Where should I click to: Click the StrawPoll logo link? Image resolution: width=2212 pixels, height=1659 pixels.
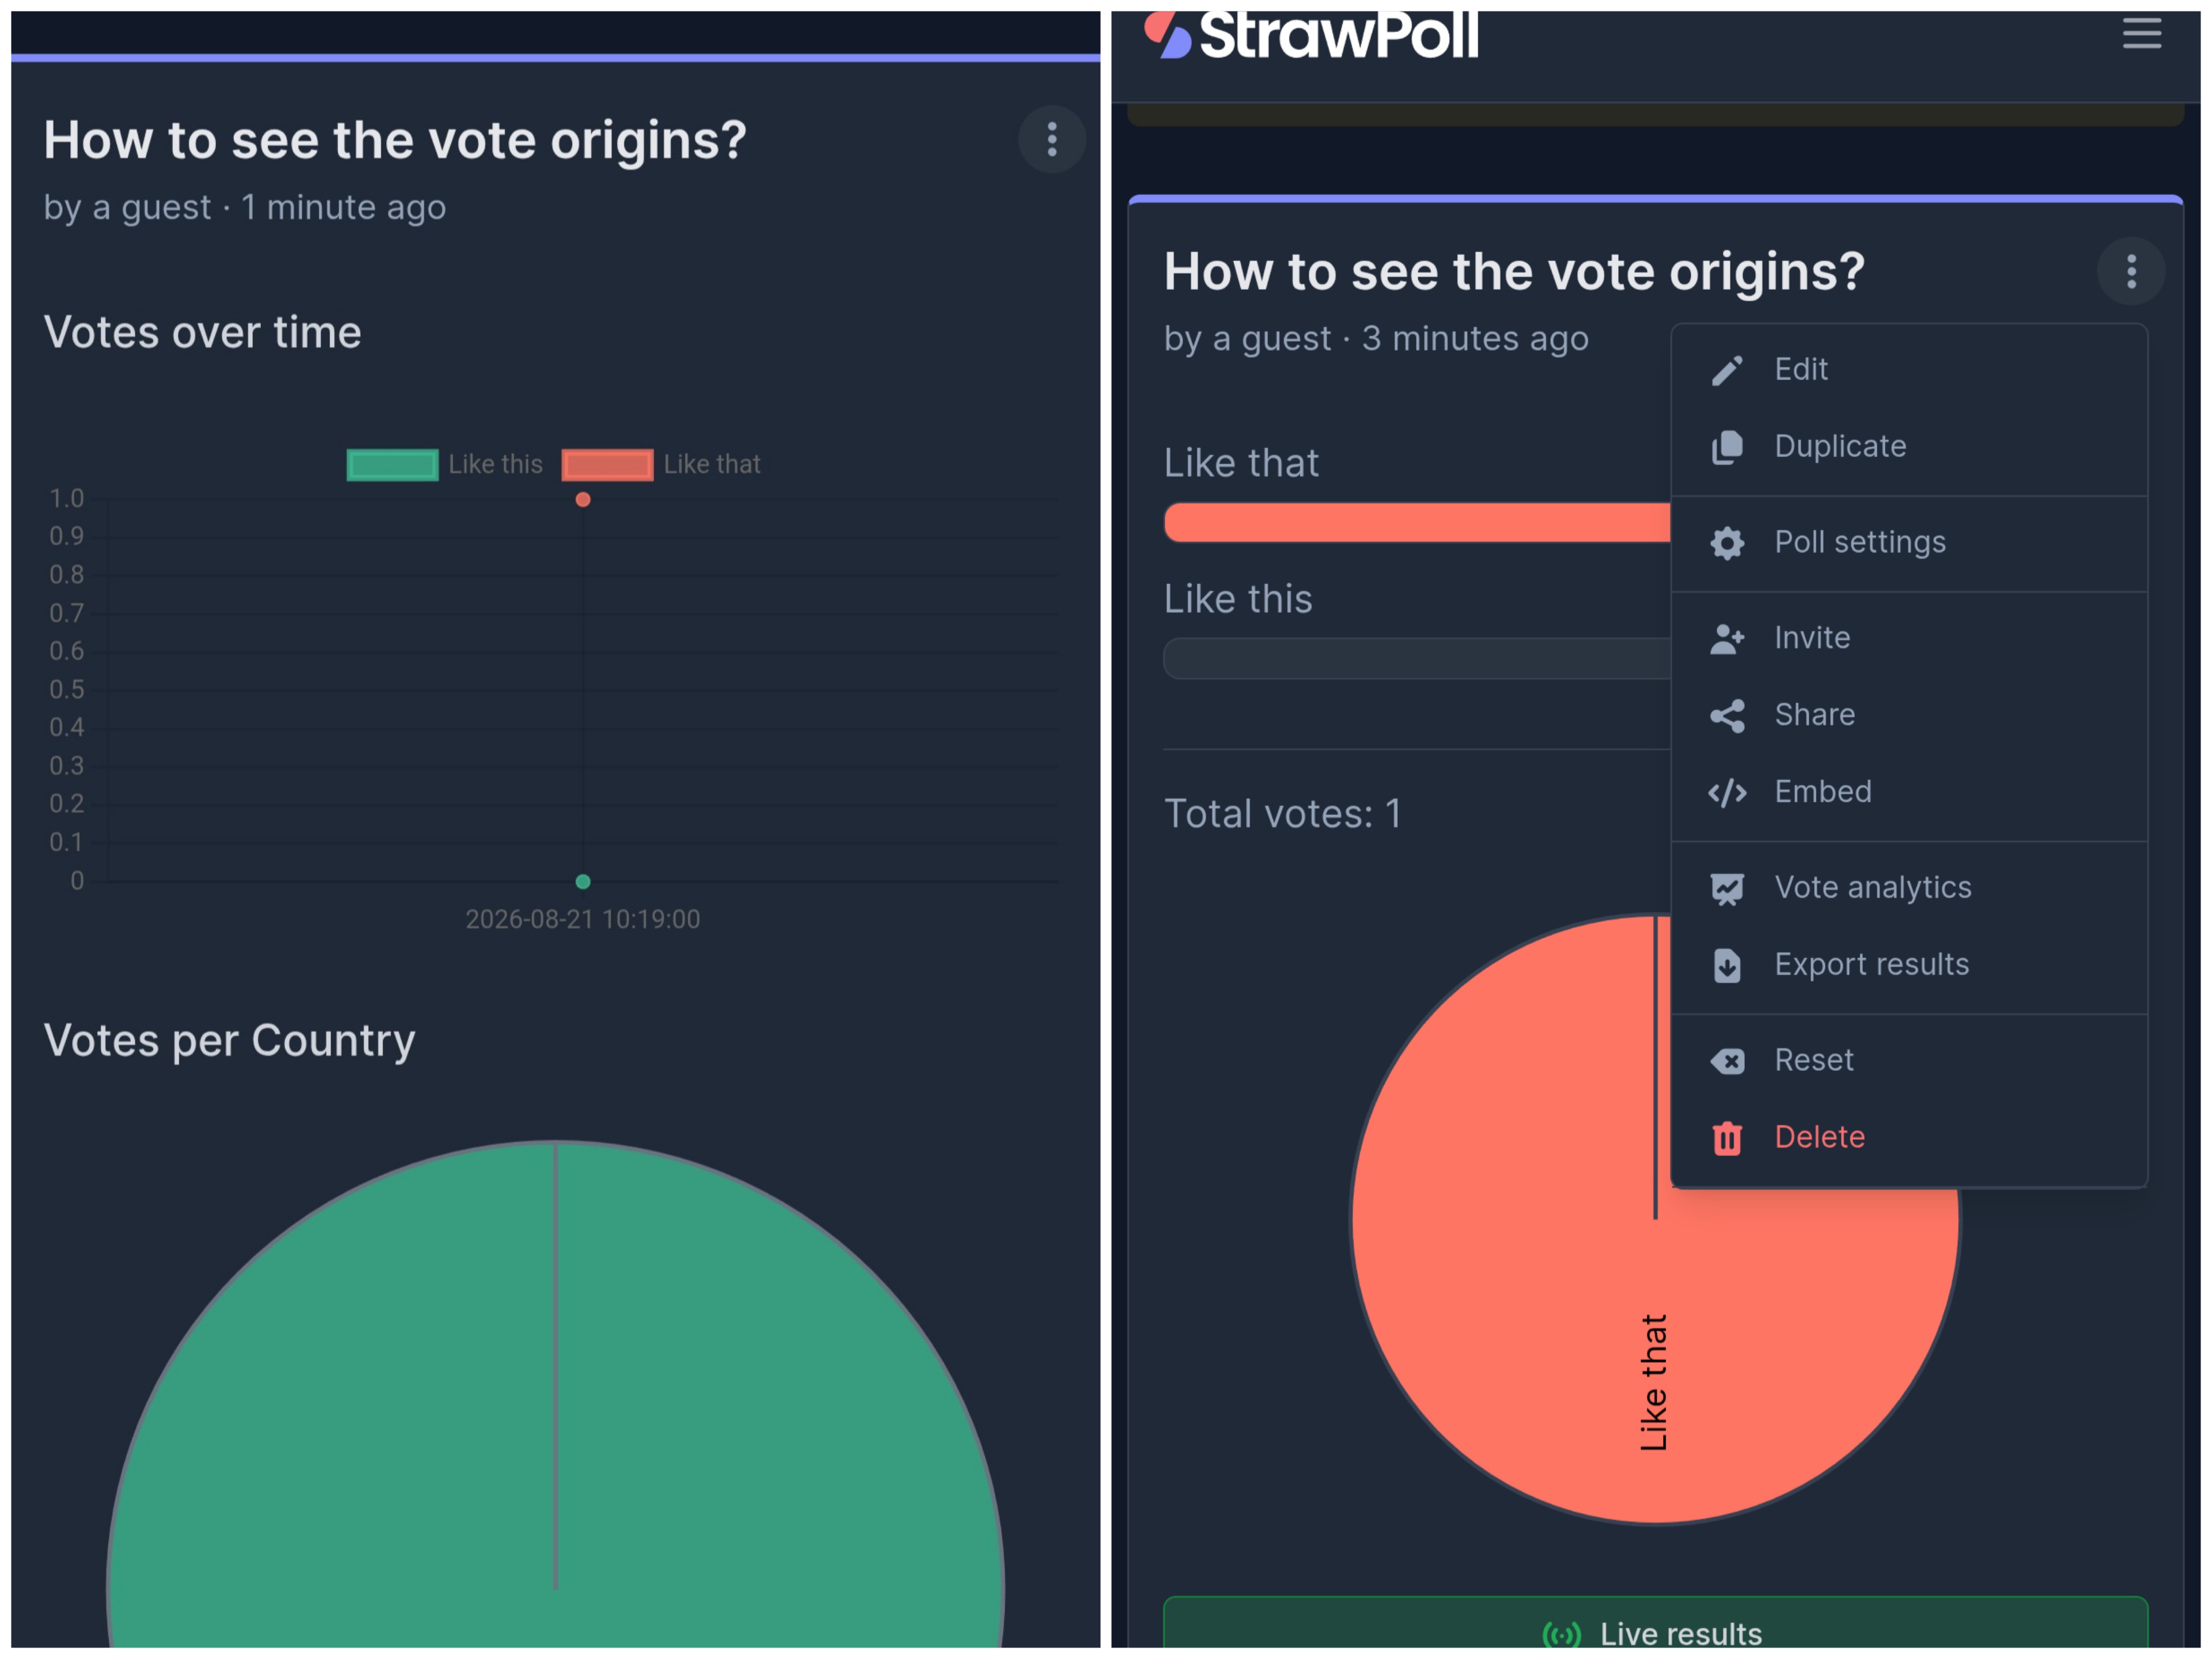point(1311,35)
